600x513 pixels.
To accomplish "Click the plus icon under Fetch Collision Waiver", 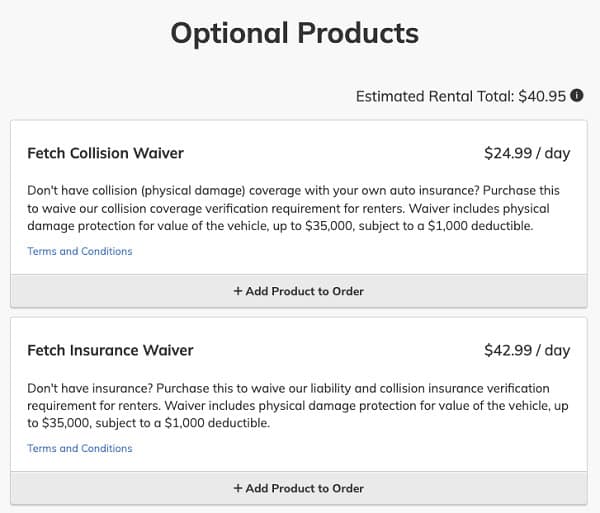I will pyautogui.click(x=238, y=291).
